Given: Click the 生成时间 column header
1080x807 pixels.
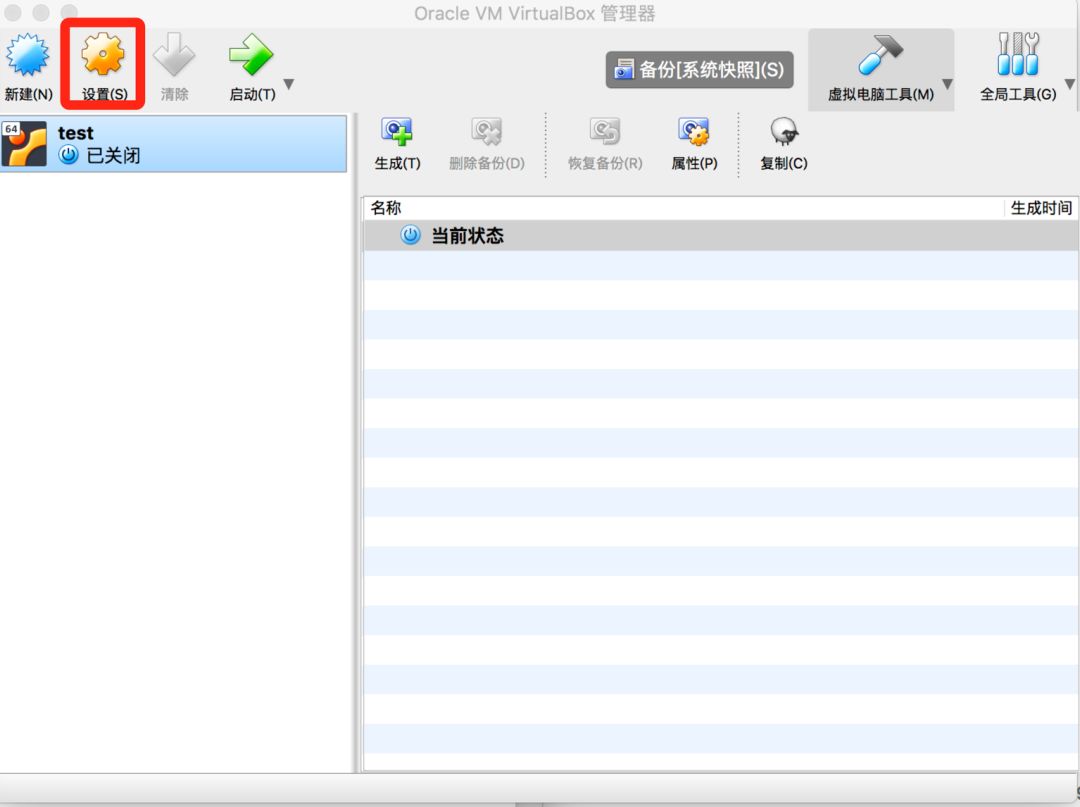Looking at the screenshot, I should pos(1041,208).
